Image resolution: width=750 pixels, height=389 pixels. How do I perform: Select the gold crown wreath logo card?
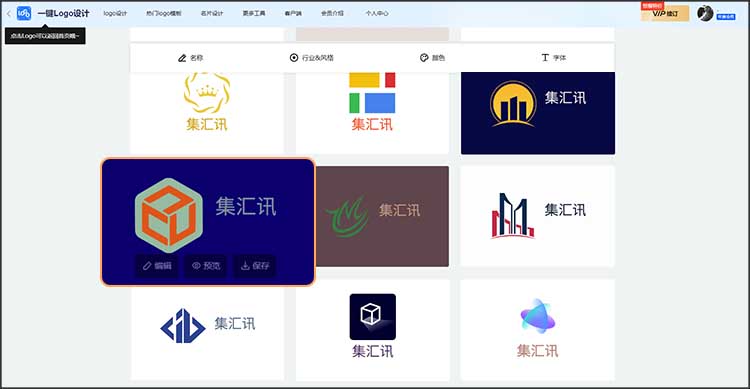coord(207,112)
